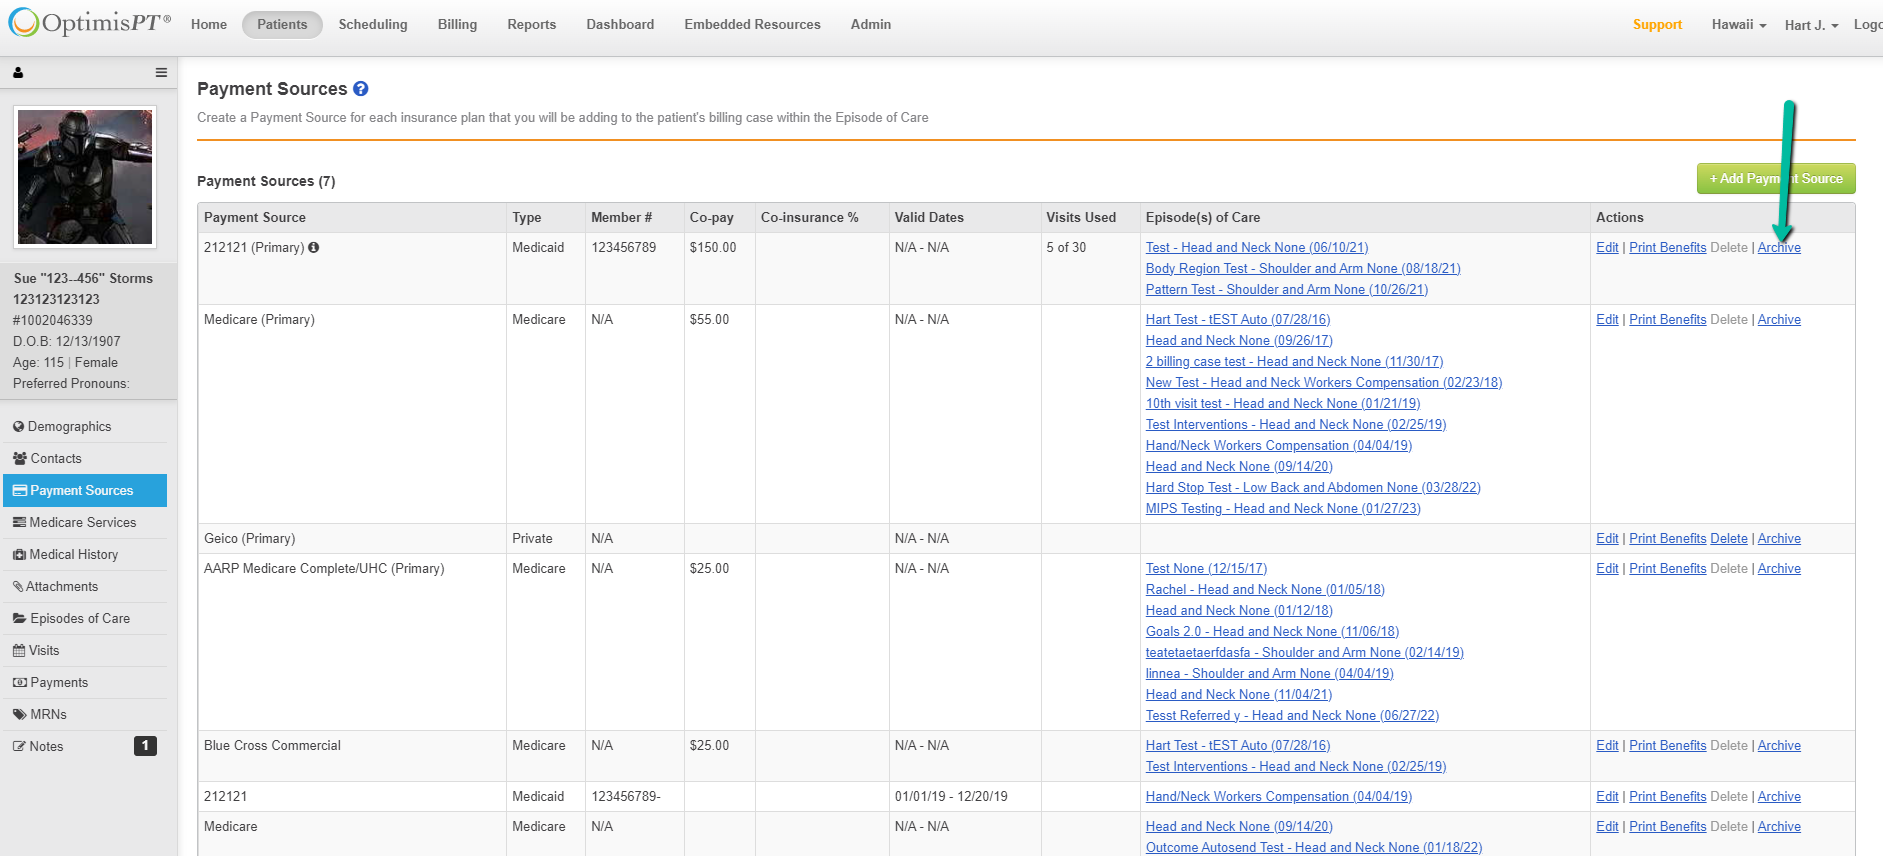Delete the Geico payment source
The height and width of the screenshot is (856, 1883).
[1728, 539]
